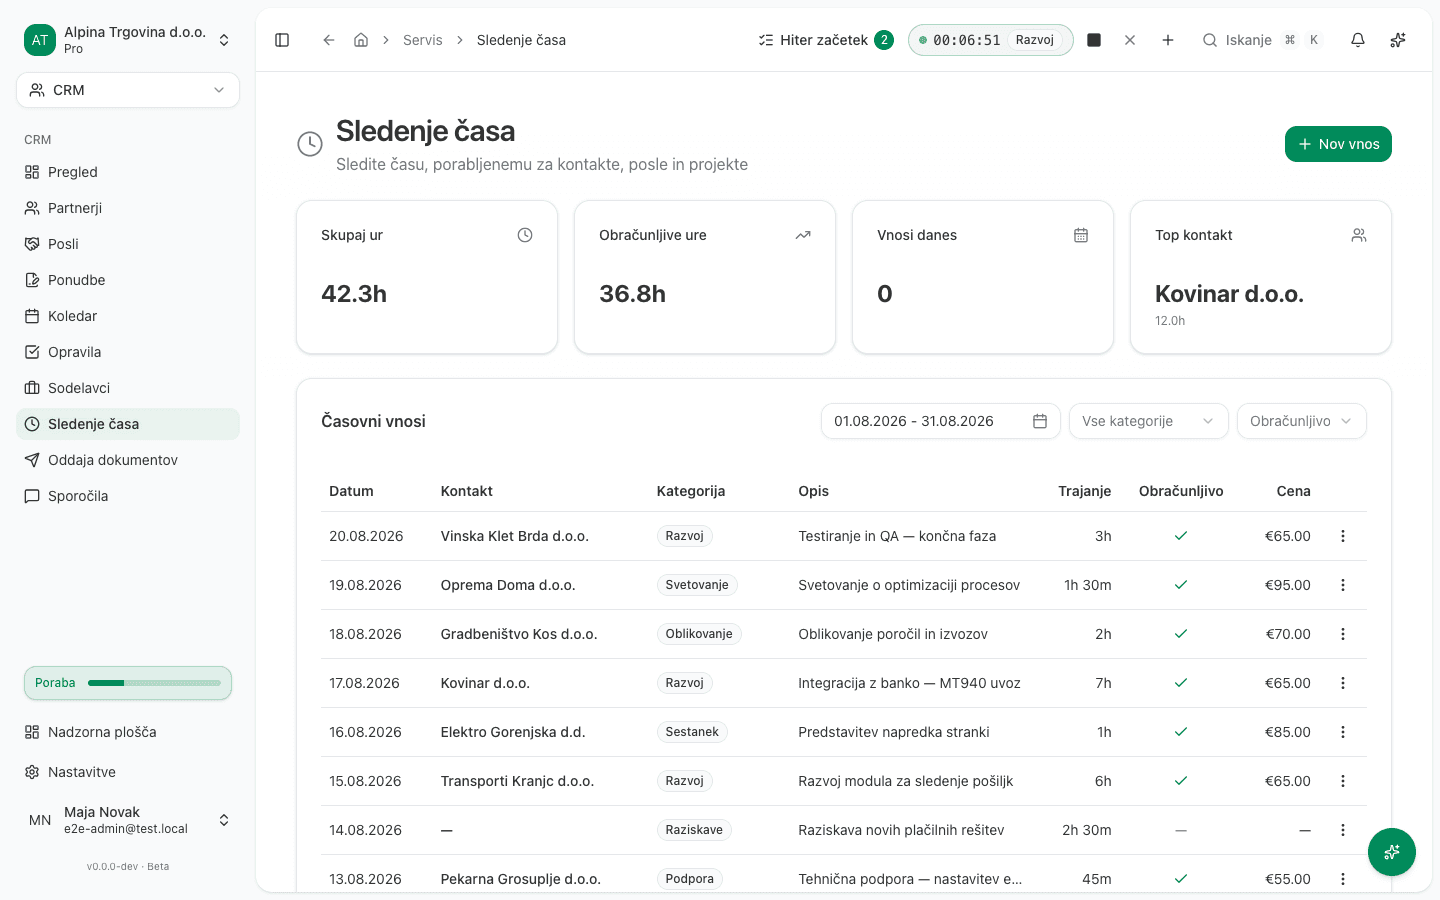Open the home breadcrumb icon
This screenshot has height=900, width=1440.
tap(361, 40)
